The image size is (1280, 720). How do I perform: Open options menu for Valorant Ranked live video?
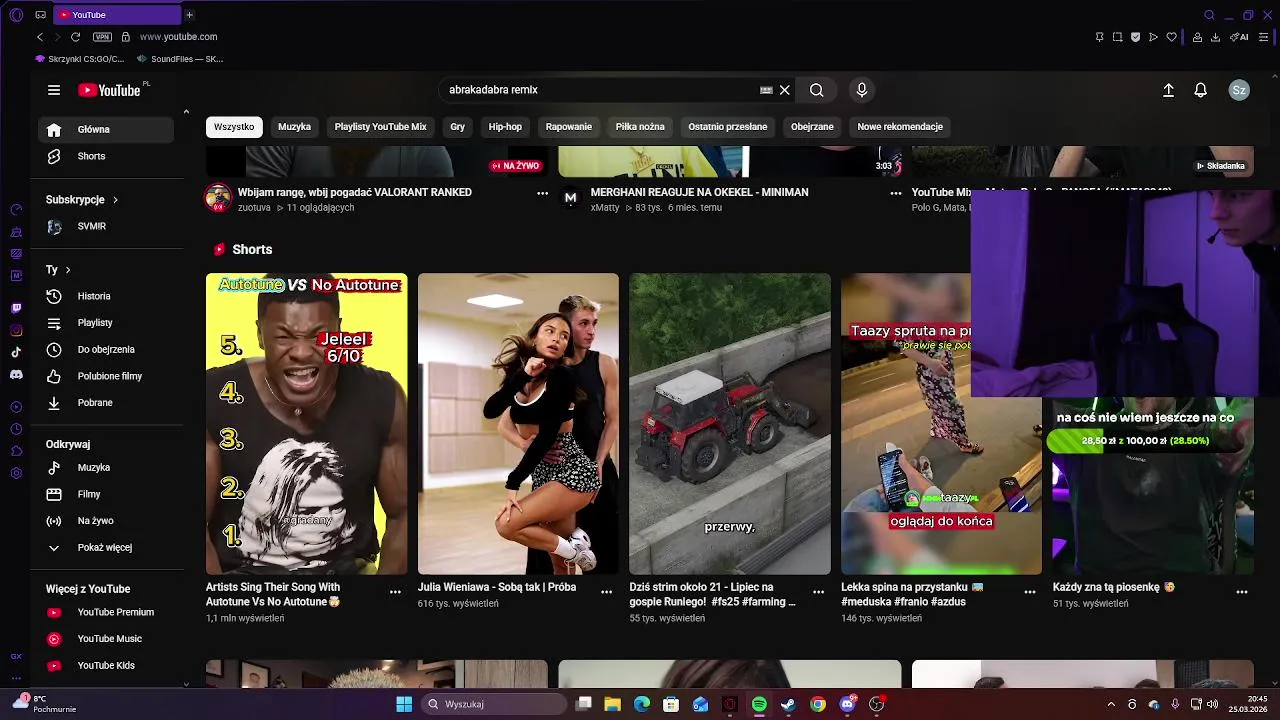click(x=543, y=193)
